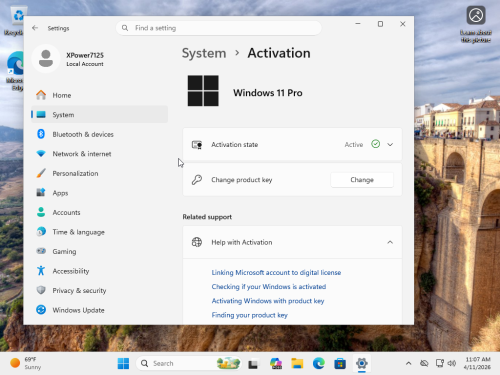
Task: Click the search magnifier in Find a setting
Action: pyautogui.click(x=125, y=28)
